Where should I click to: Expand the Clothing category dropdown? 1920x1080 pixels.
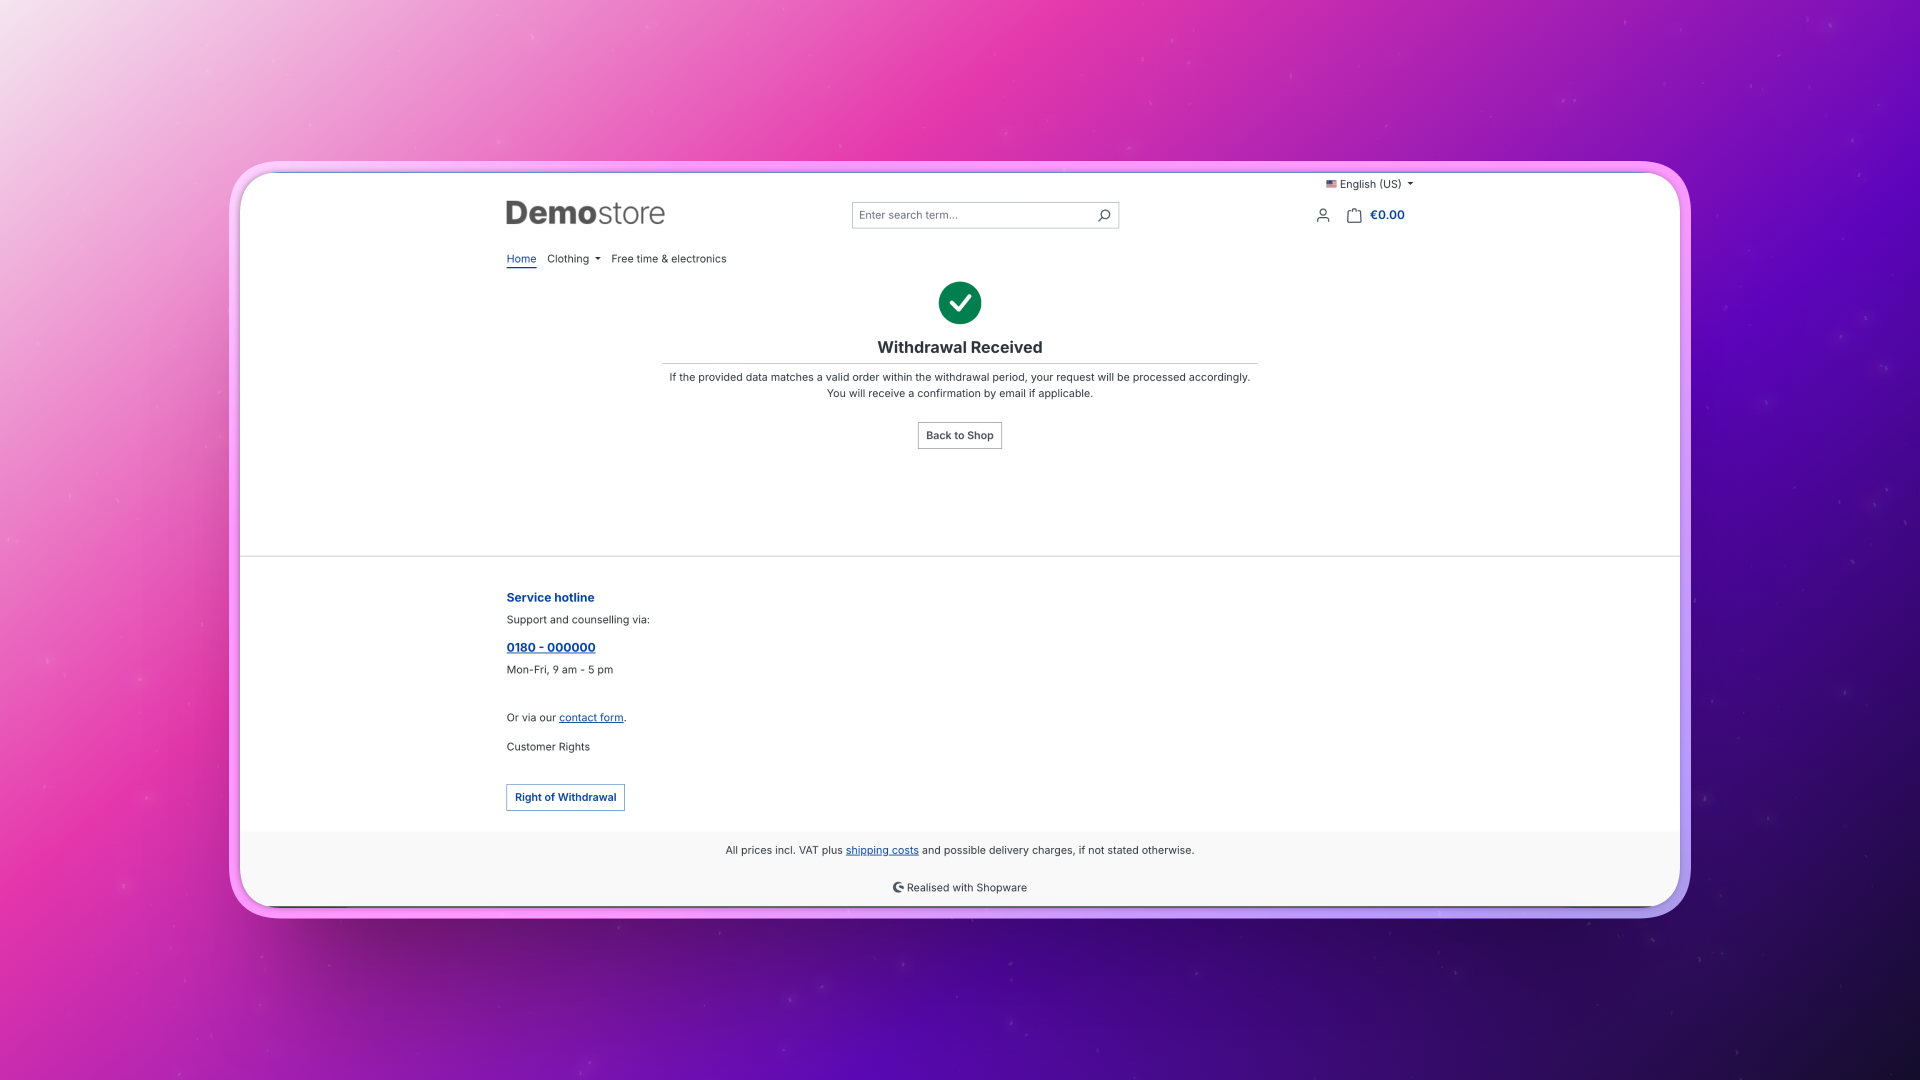coord(574,259)
